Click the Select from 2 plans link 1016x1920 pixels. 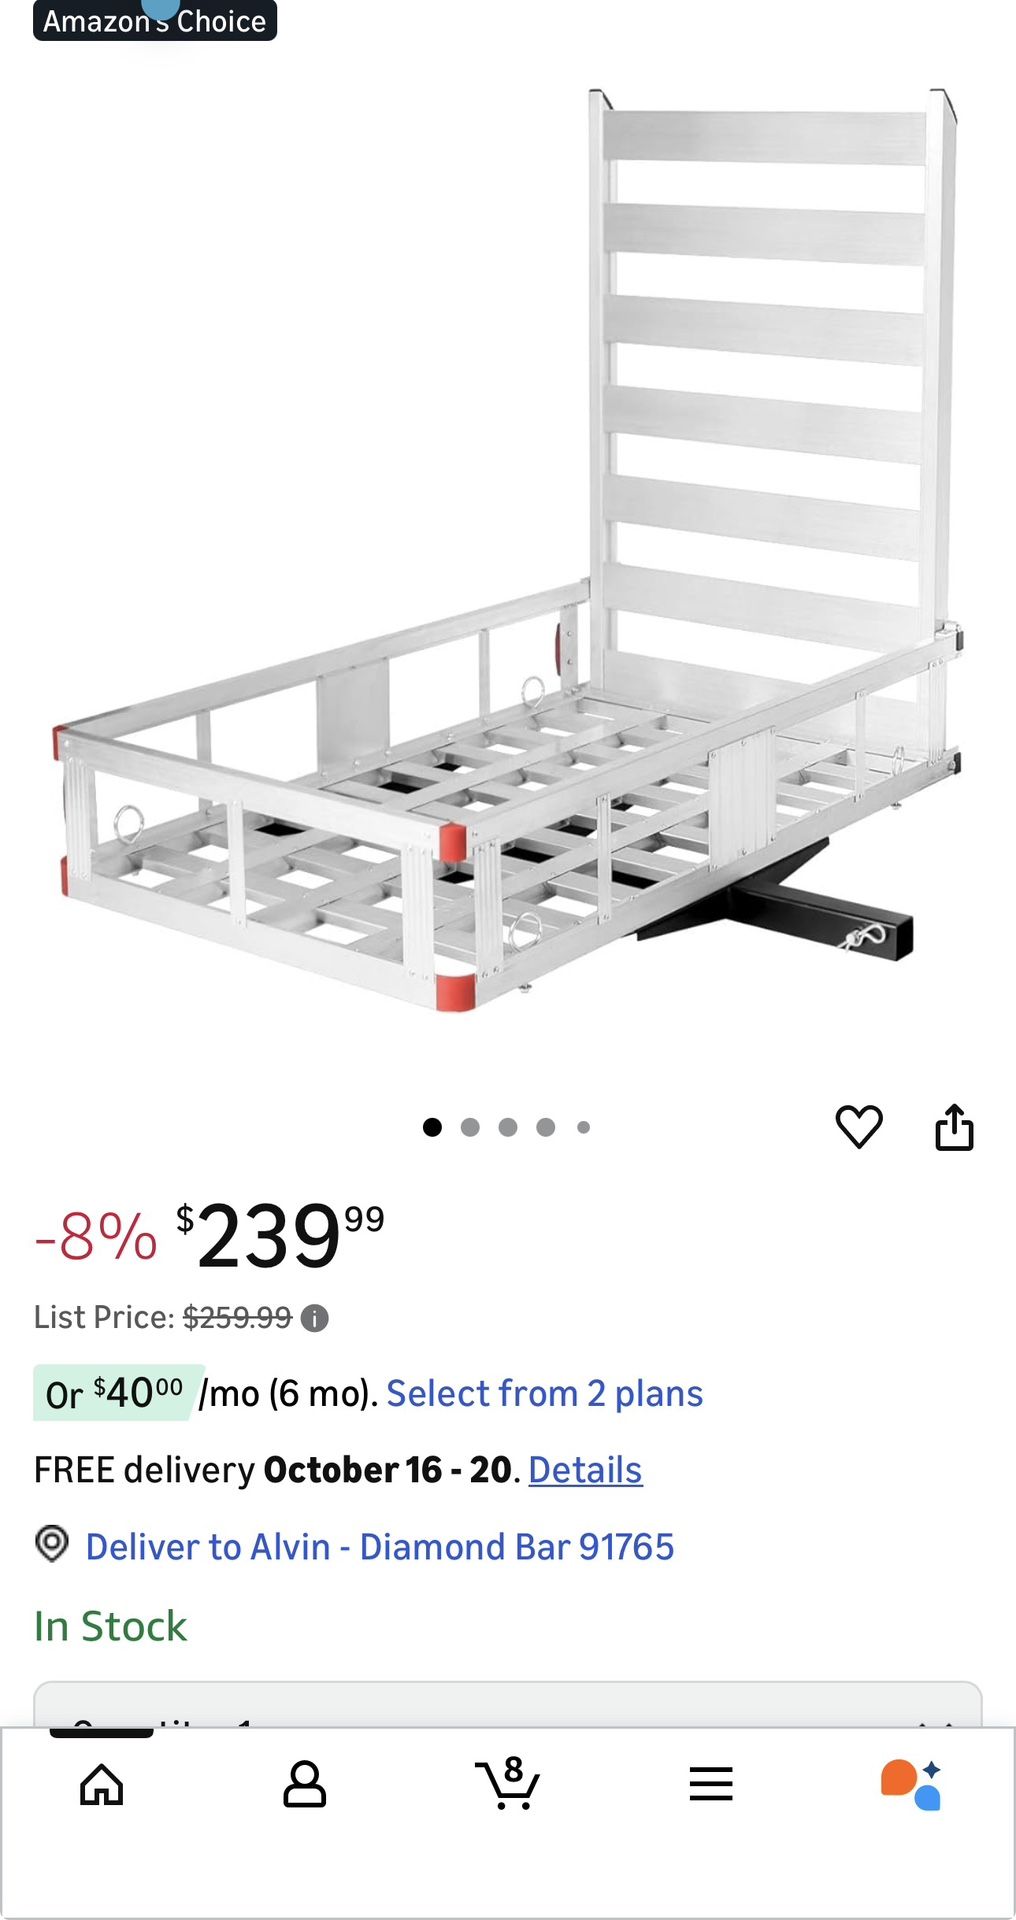coord(544,1393)
